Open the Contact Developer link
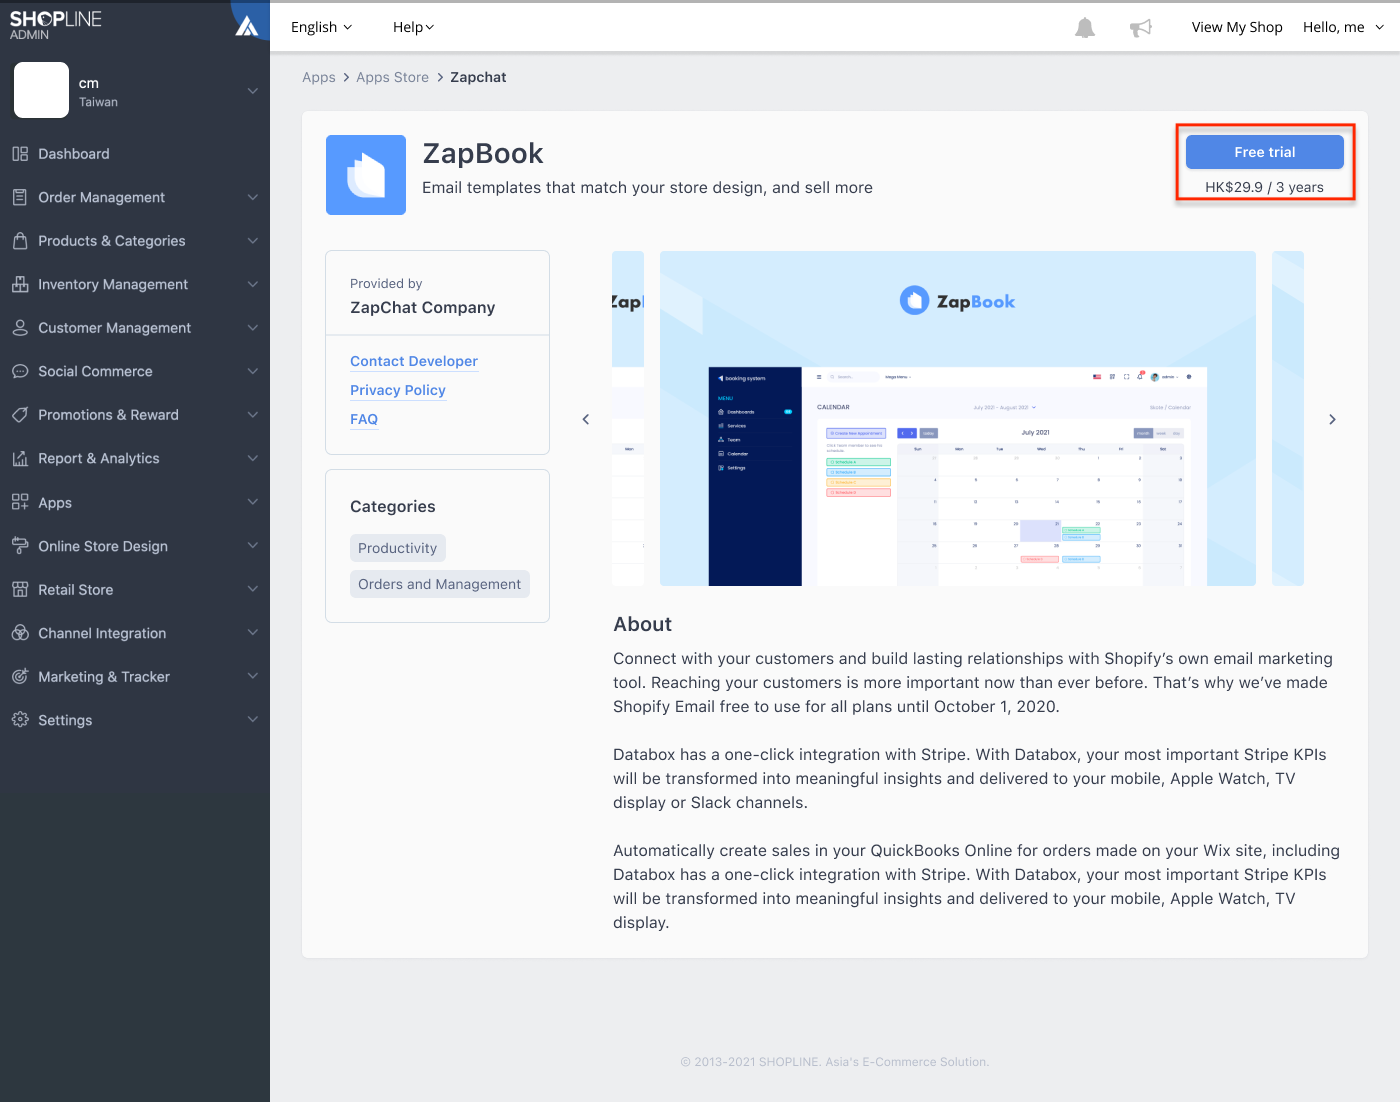Viewport: 1400px width, 1102px height. coord(414,361)
